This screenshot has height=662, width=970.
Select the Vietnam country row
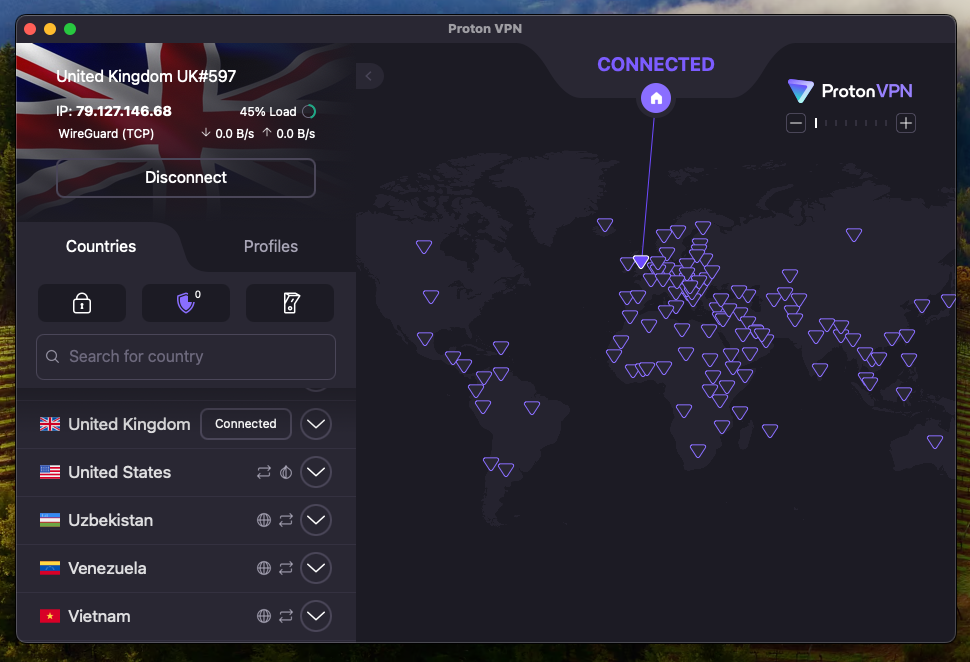[186, 616]
